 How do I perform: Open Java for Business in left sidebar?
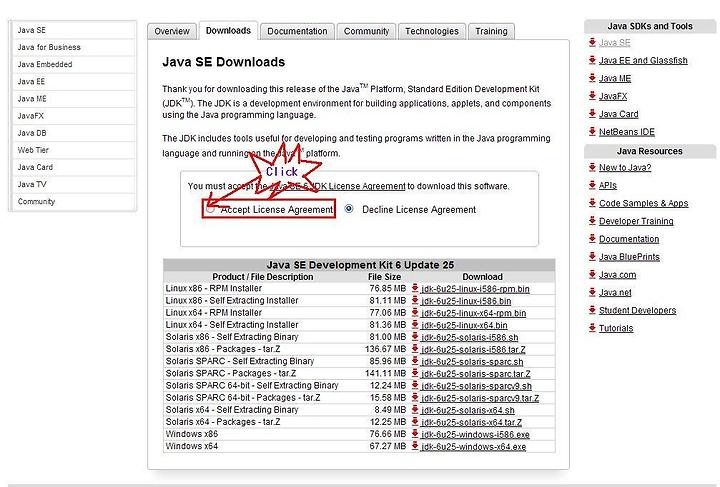tap(74, 47)
